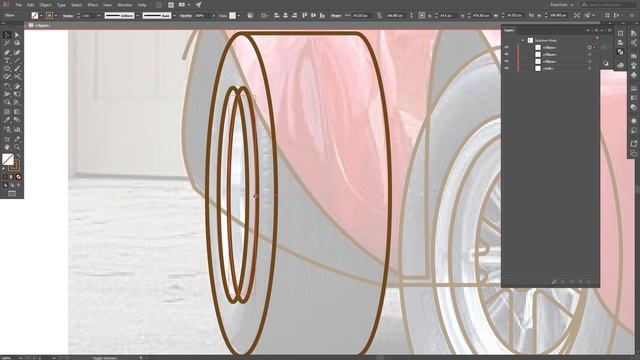640x360 pixels.
Task: Open the Essentials workspace switcher
Action: [x=562, y=5]
